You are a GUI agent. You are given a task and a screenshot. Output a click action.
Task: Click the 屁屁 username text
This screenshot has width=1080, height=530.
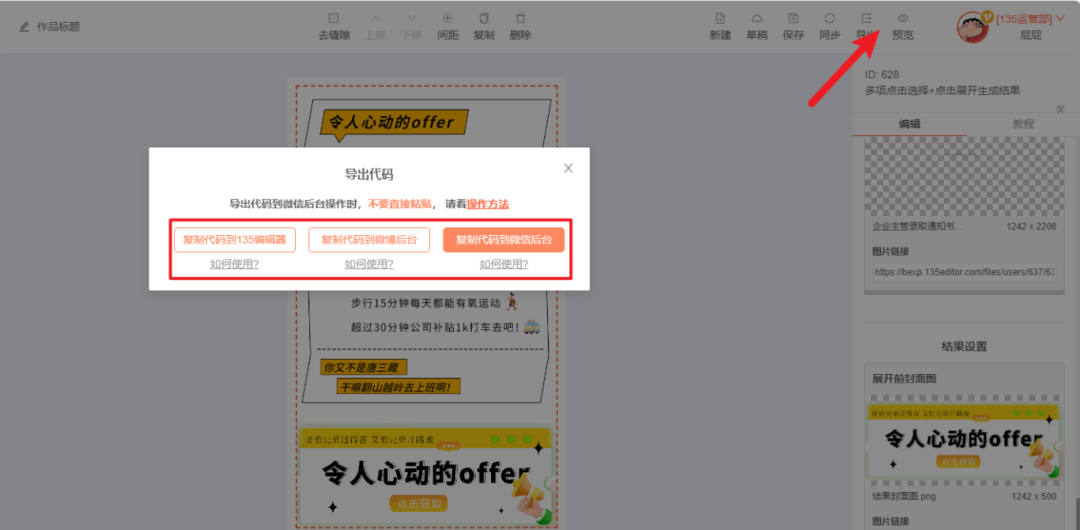click(x=1030, y=35)
